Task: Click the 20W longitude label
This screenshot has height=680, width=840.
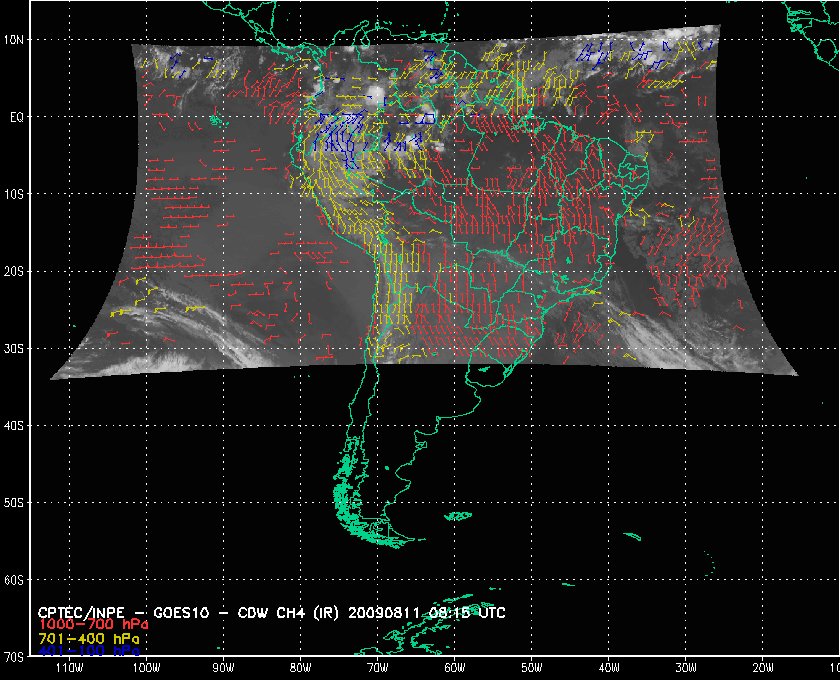Action: [763, 668]
